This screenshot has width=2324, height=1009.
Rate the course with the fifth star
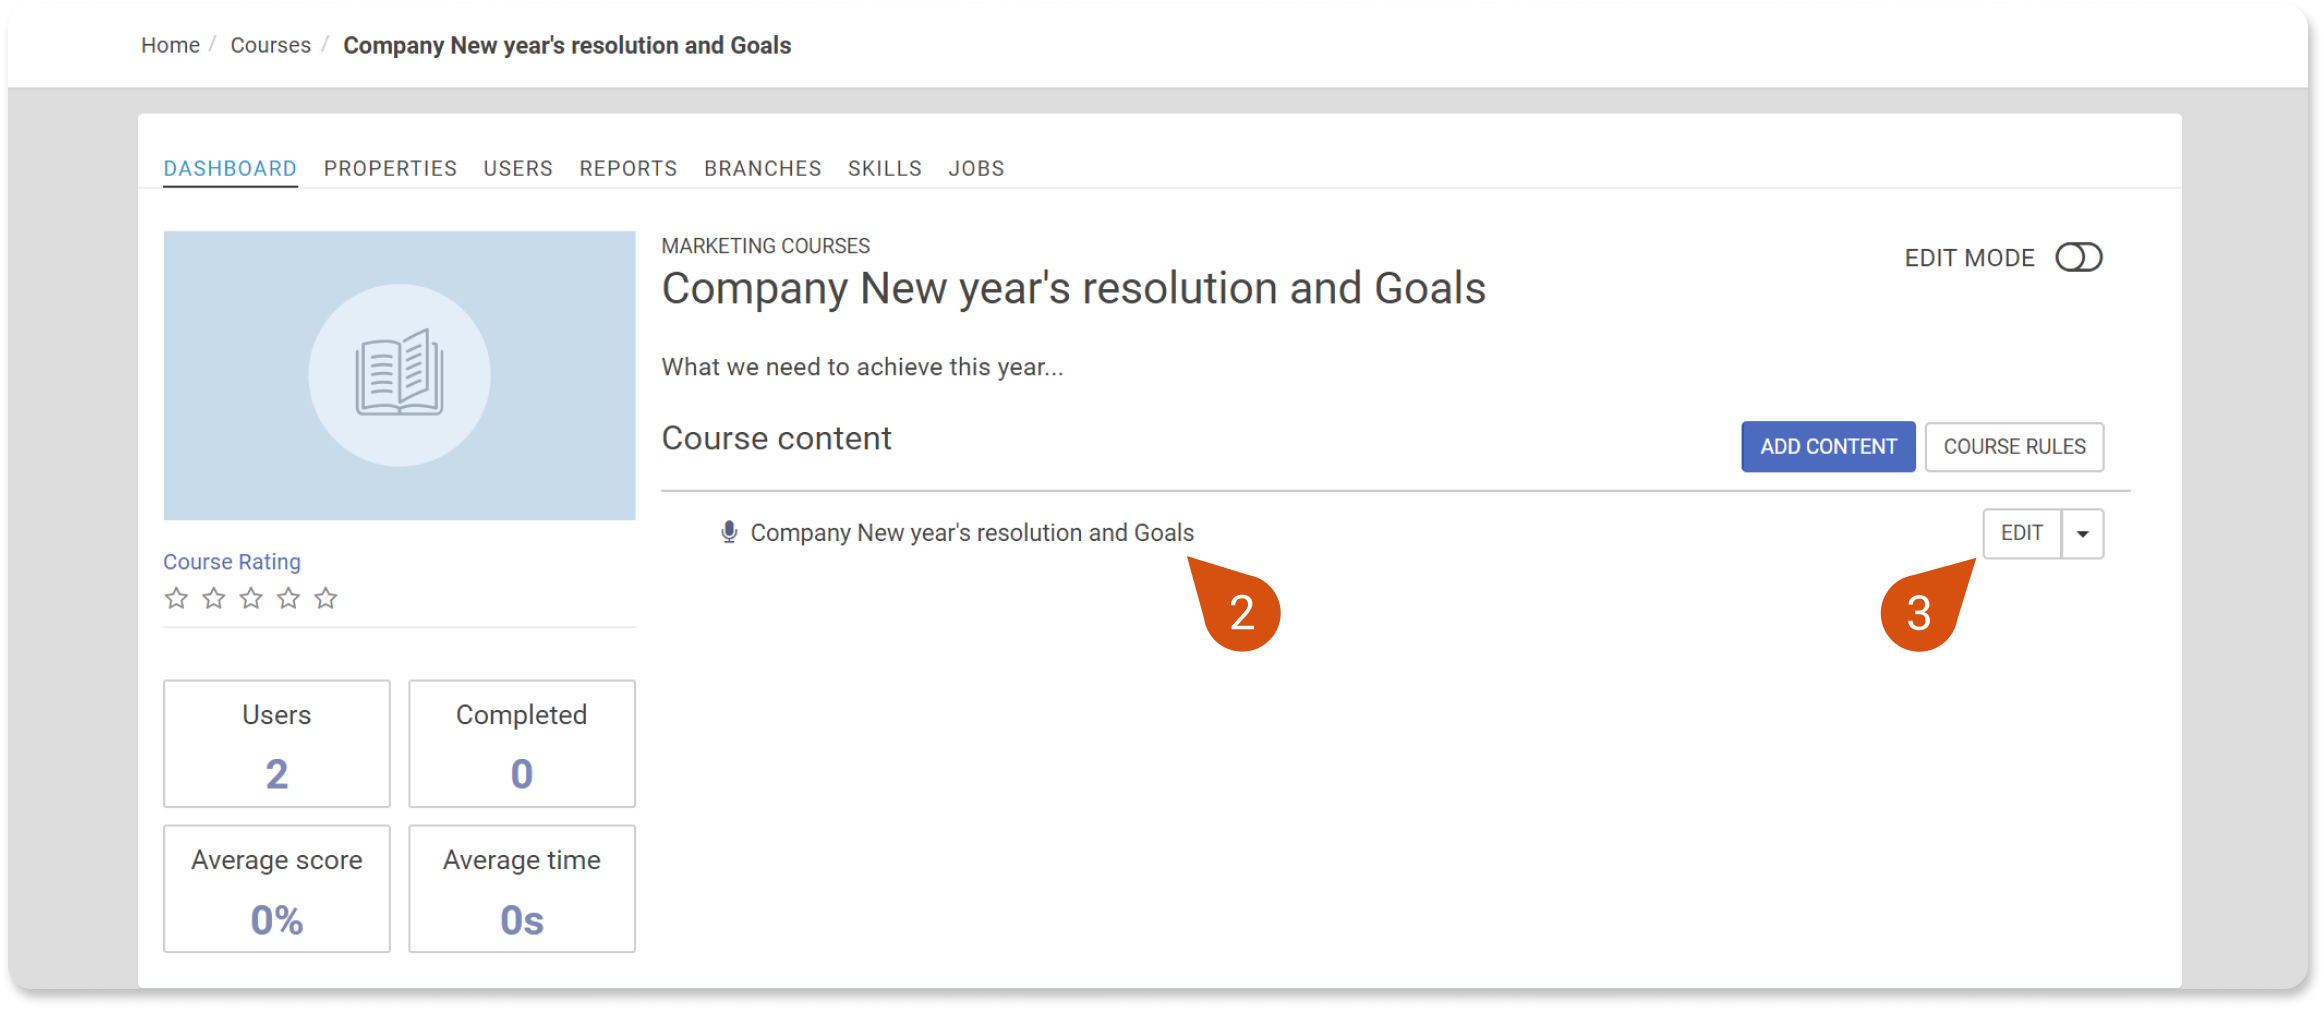click(326, 599)
